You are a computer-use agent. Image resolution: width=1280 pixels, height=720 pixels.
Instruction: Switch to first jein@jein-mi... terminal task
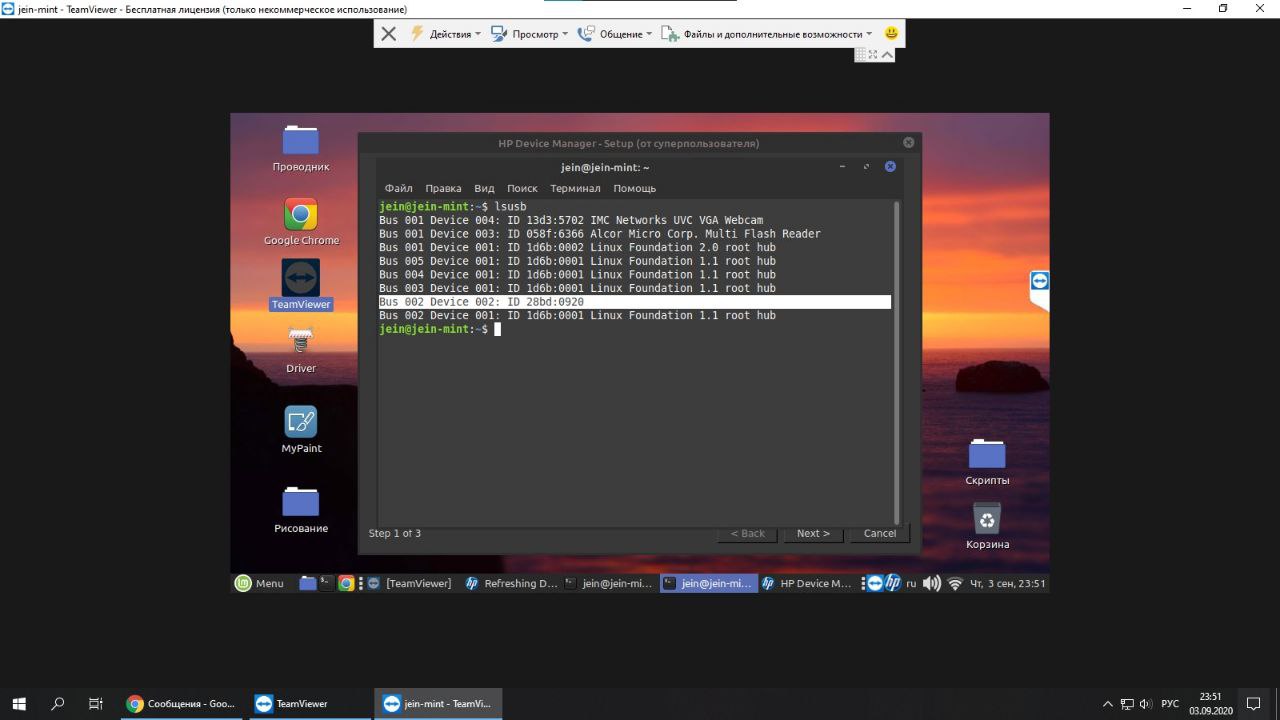coord(608,583)
